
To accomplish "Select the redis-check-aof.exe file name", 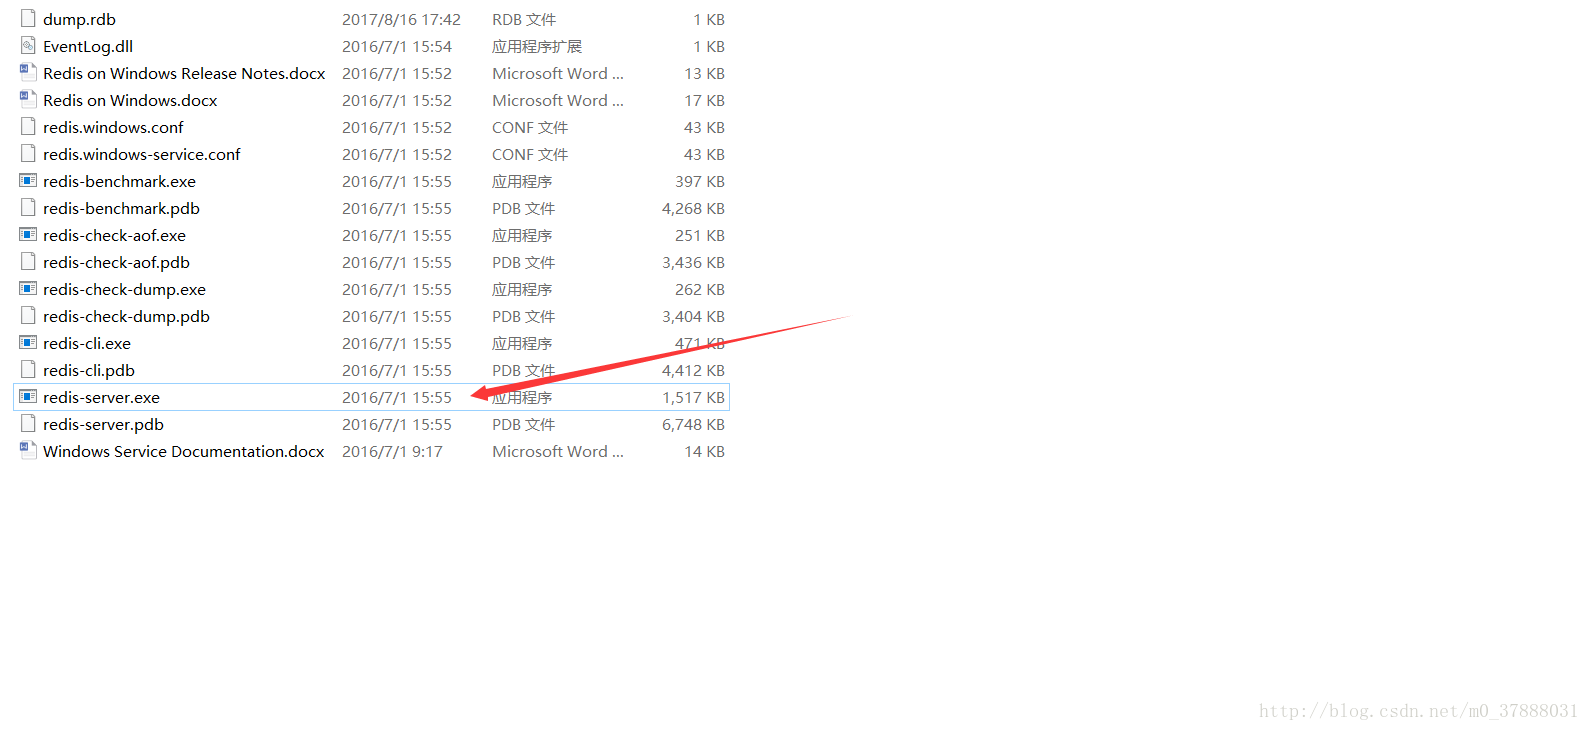I will coord(114,236).
